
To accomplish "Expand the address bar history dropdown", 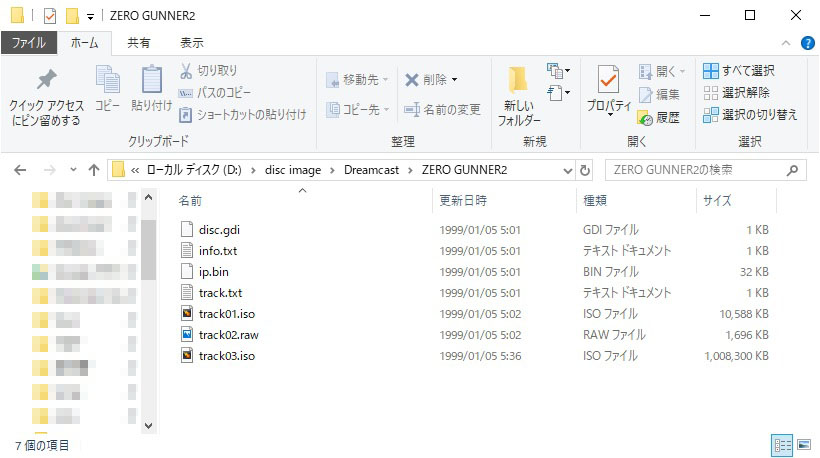I will coord(567,170).
